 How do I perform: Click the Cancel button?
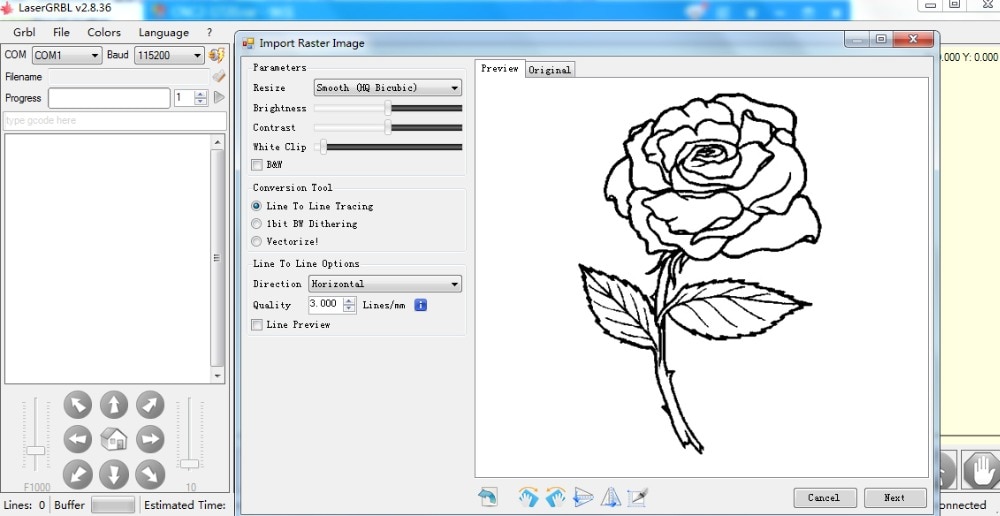(824, 498)
